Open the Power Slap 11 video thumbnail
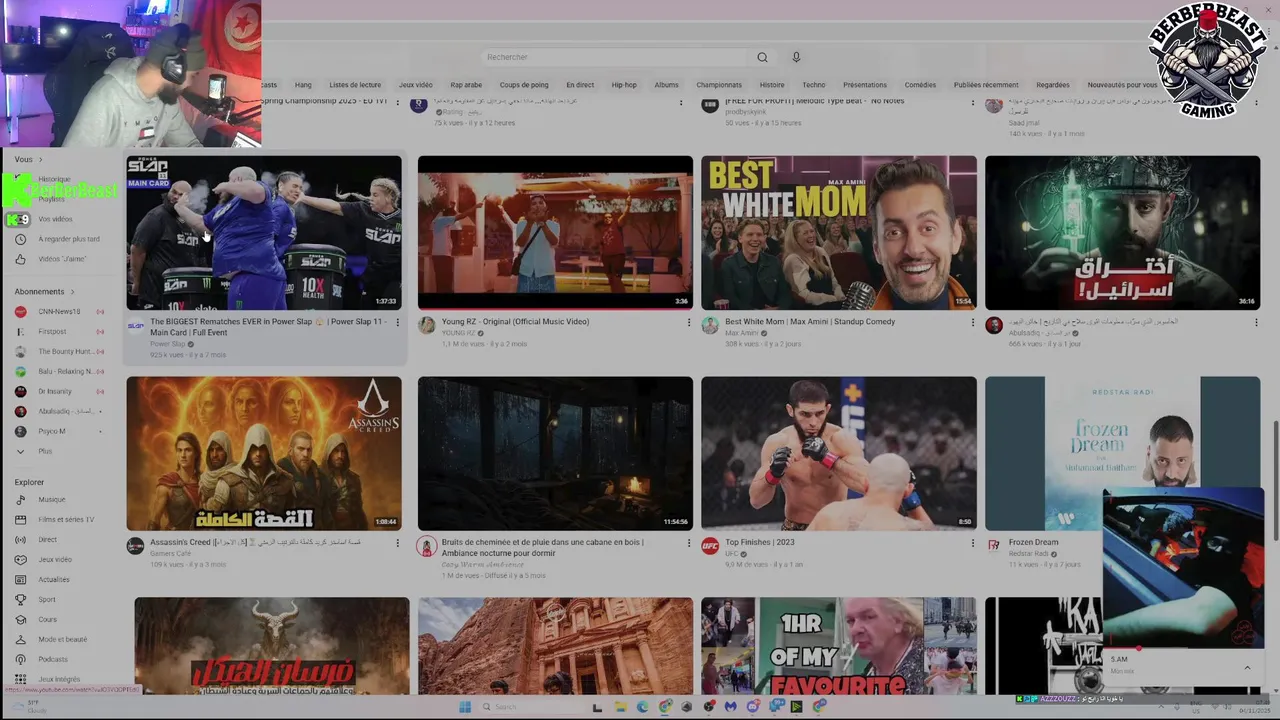 264,232
